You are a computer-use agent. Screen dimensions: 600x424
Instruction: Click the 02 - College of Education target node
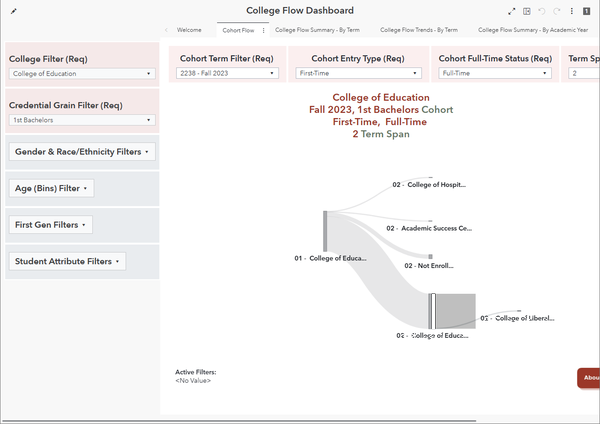[x=432, y=311]
